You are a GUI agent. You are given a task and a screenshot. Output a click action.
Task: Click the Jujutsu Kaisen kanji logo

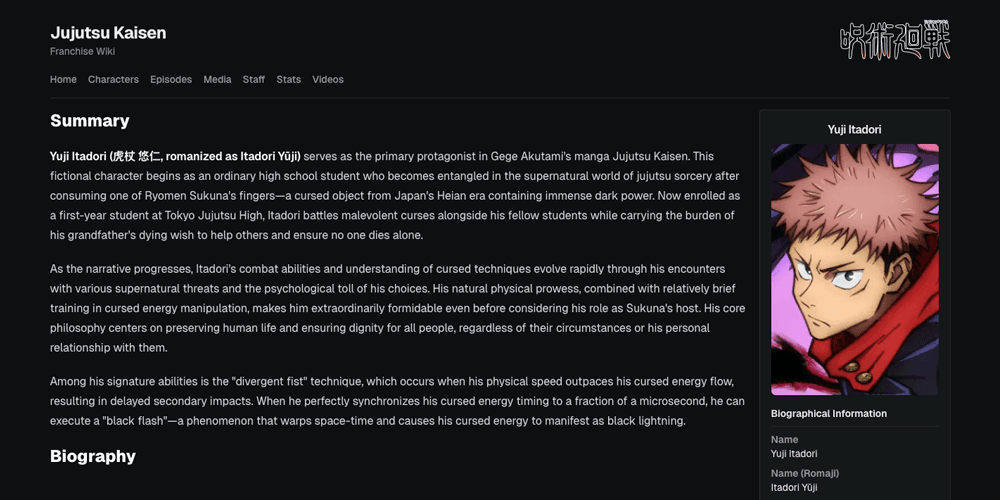pos(894,41)
